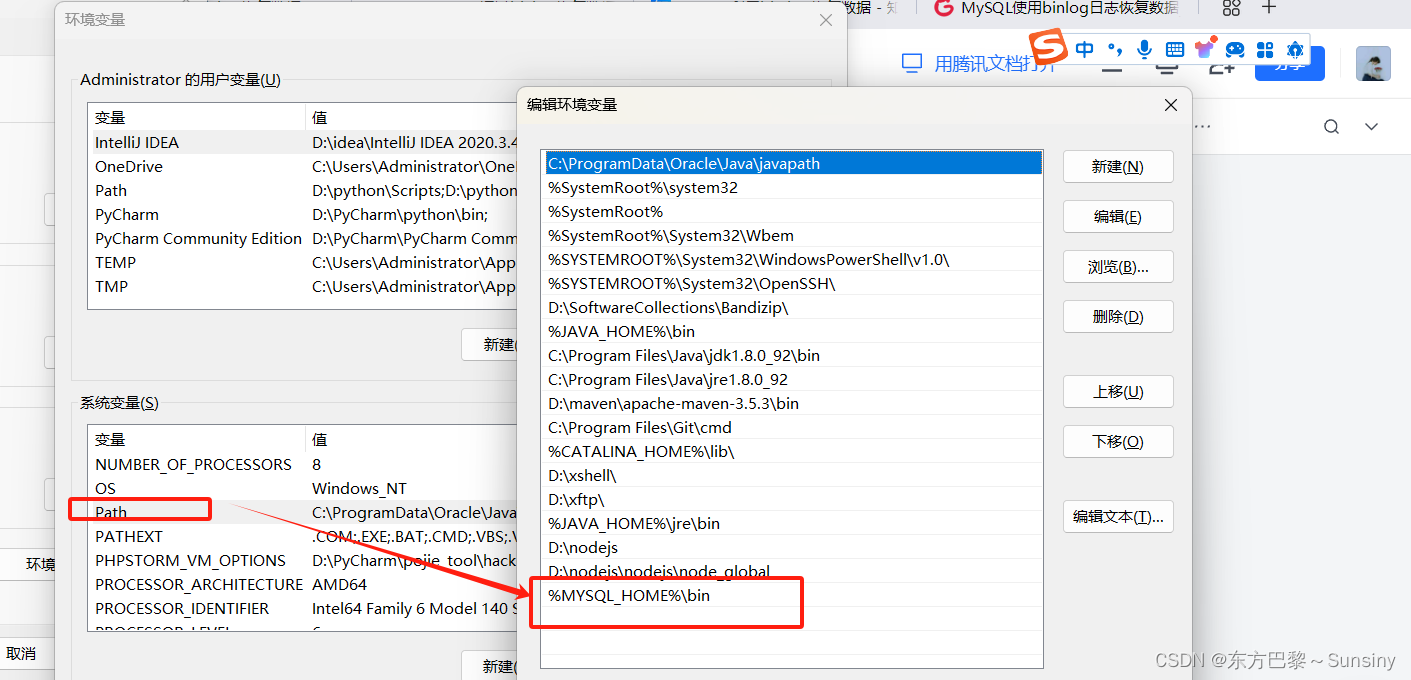Select the PROCESSOR_IDENTIFIER system variable
The height and width of the screenshot is (680, 1411).
click(x=303, y=609)
